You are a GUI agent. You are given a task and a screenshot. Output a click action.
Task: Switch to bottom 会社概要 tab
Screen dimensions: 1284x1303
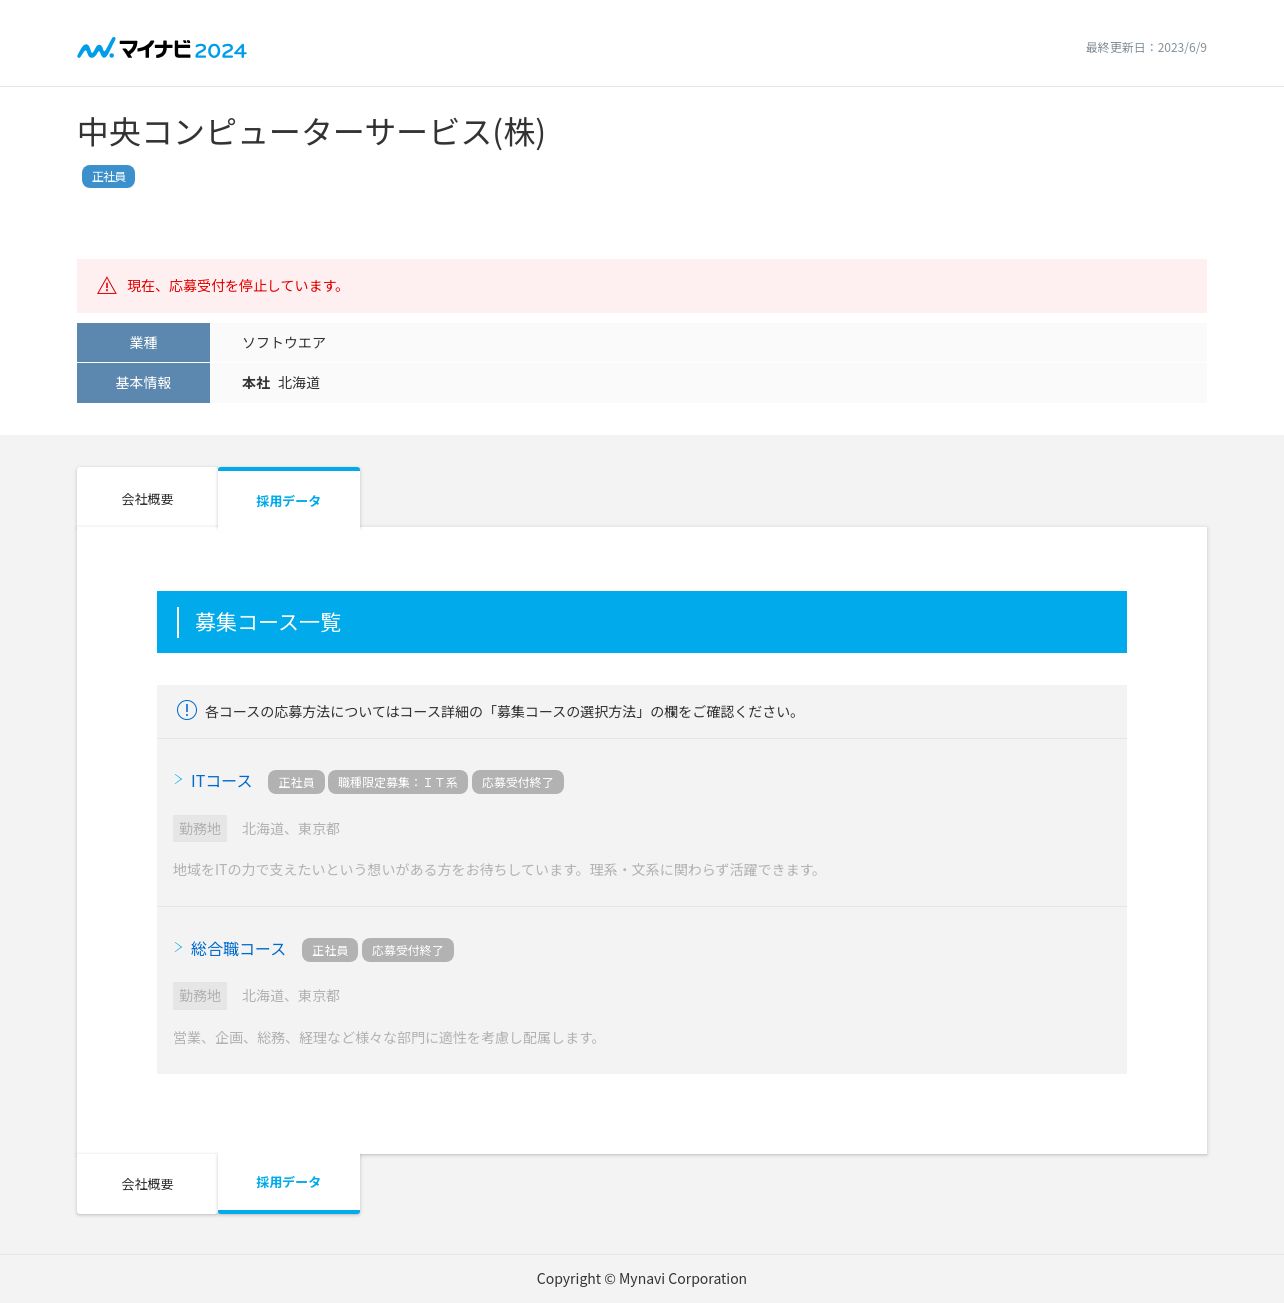pyautogui.click(x=147, y=1184)
